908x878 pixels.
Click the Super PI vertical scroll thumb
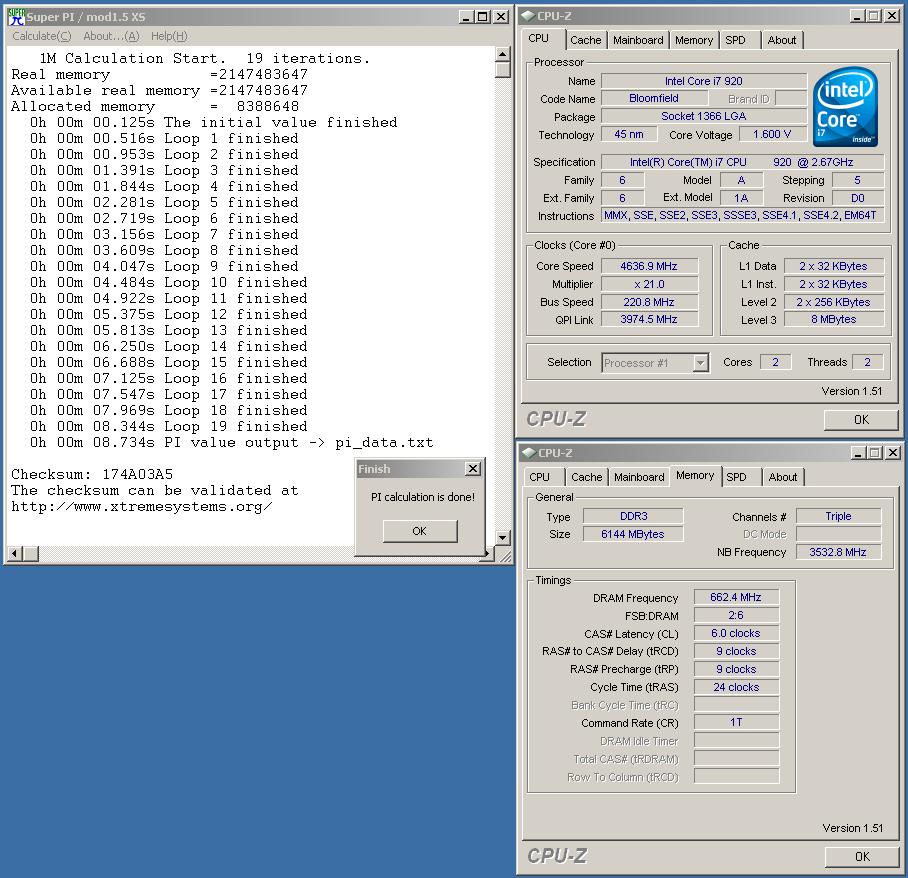pos(503,69)
